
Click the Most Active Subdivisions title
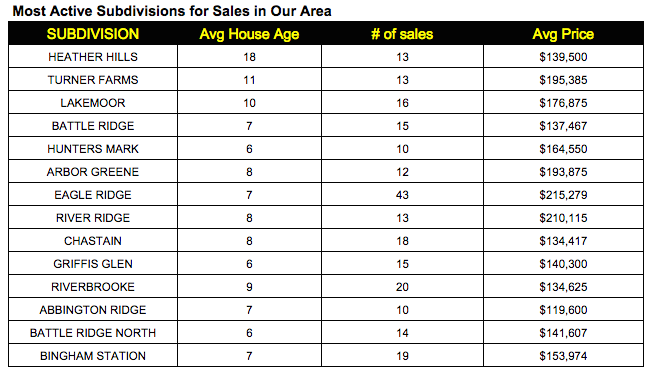[x=172, y=11]
